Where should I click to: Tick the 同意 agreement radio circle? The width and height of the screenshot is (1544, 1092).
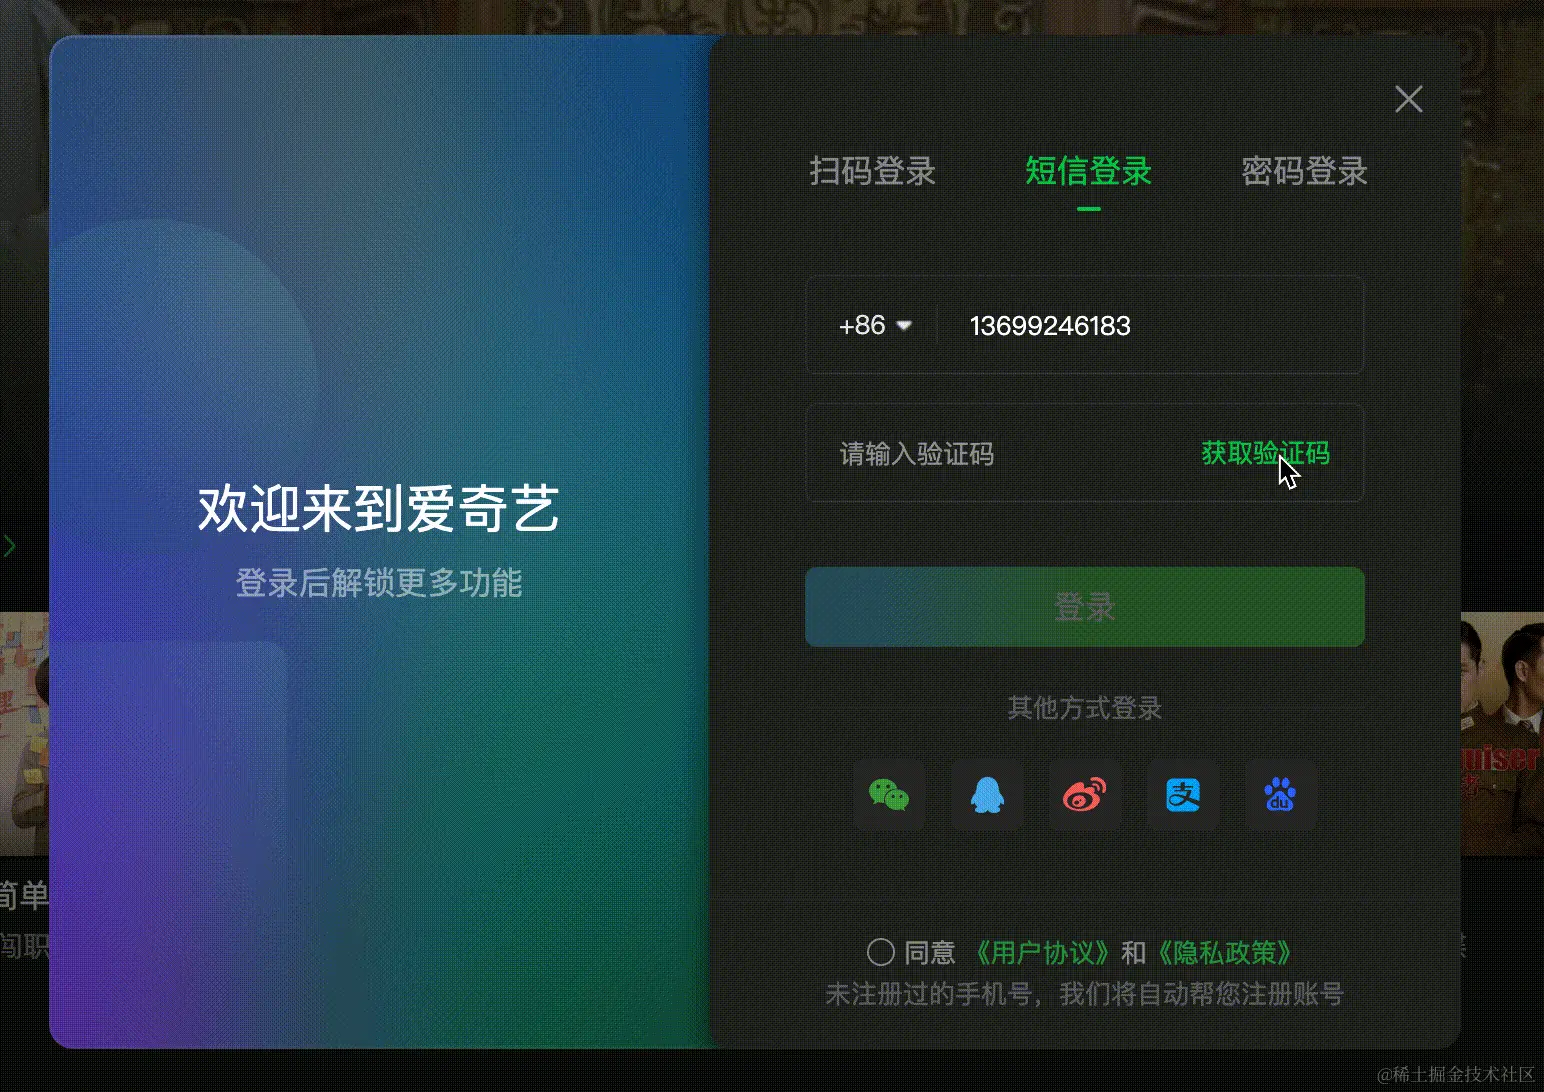pos(880,952)
